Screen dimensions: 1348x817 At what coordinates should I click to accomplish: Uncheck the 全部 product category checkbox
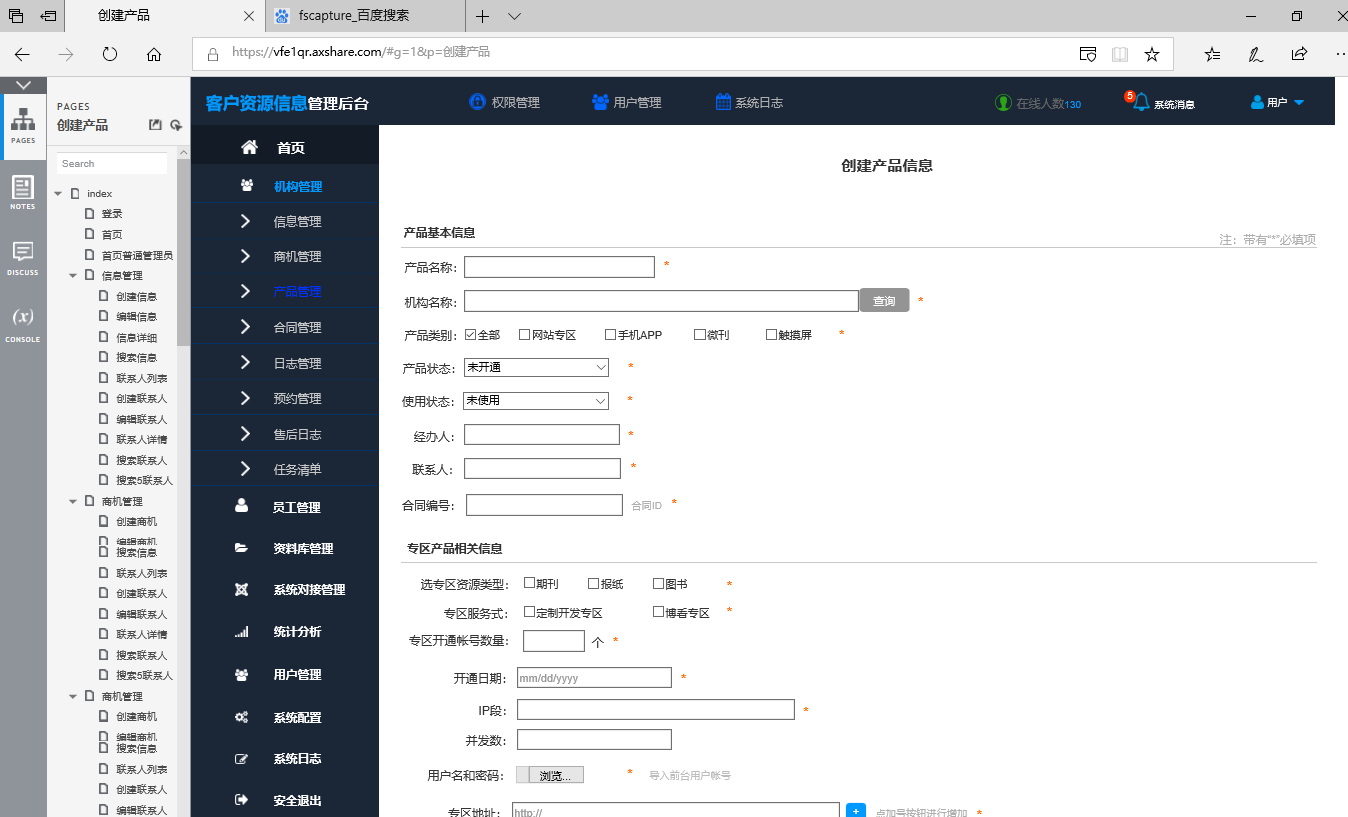[x=471, y=335]
